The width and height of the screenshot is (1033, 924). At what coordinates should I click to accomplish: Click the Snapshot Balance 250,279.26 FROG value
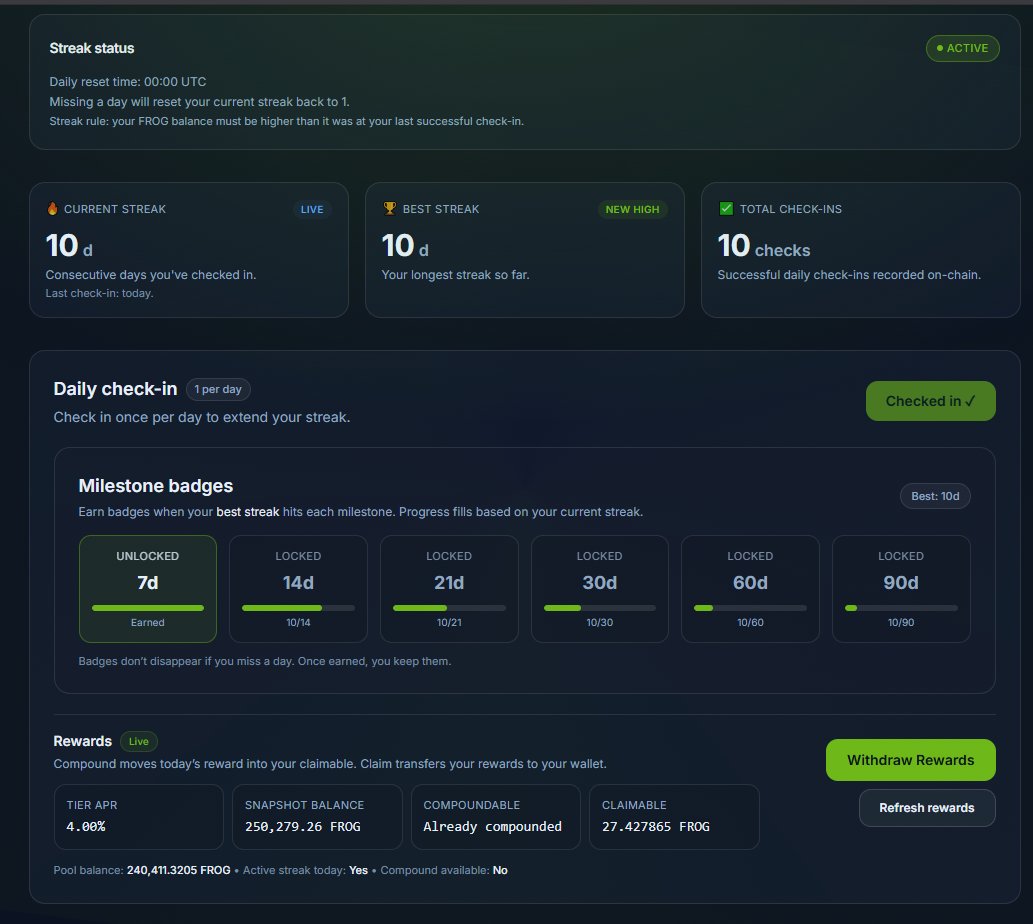click(x=302, y=827)
